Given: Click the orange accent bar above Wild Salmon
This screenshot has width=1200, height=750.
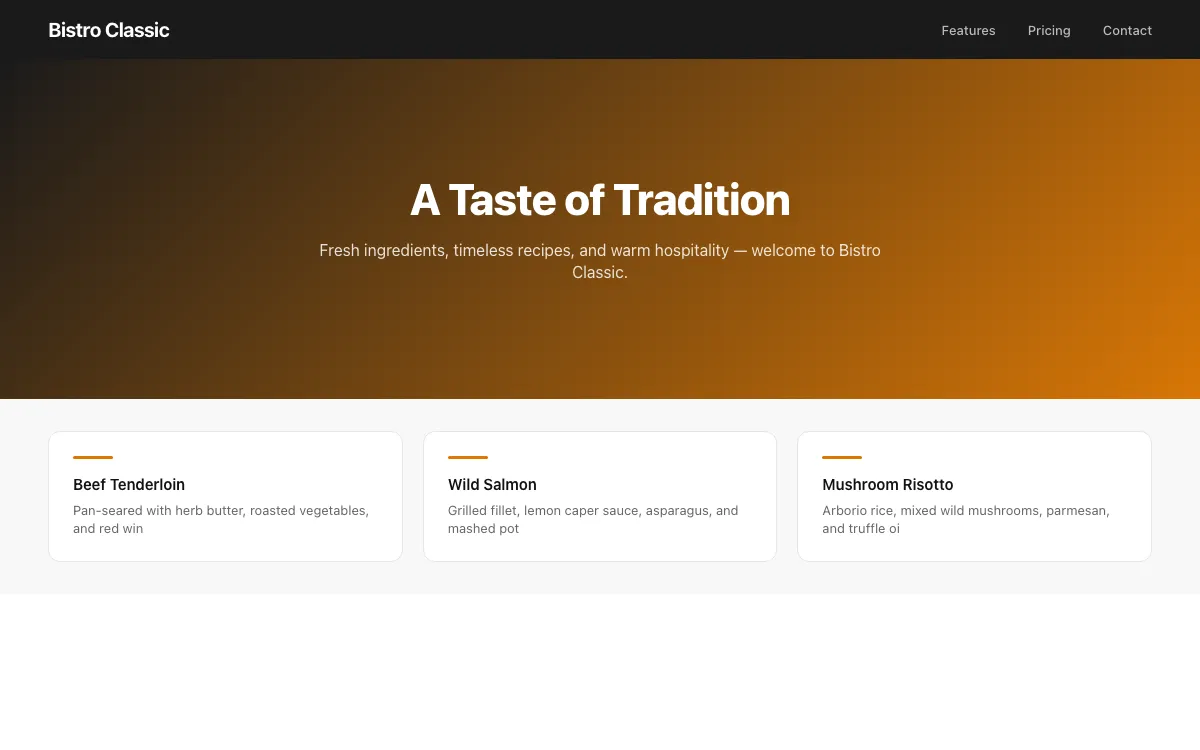Looking at the screenshot, I should (468, 457).
